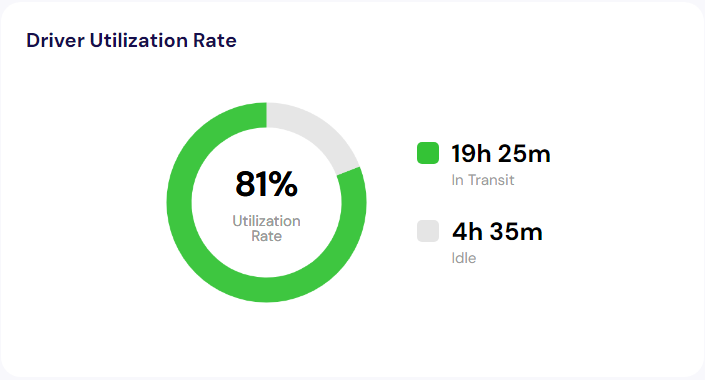Click the 25m portion of the In Transit time
Viewport: 705px width, 380px height.
click(524, 153)
